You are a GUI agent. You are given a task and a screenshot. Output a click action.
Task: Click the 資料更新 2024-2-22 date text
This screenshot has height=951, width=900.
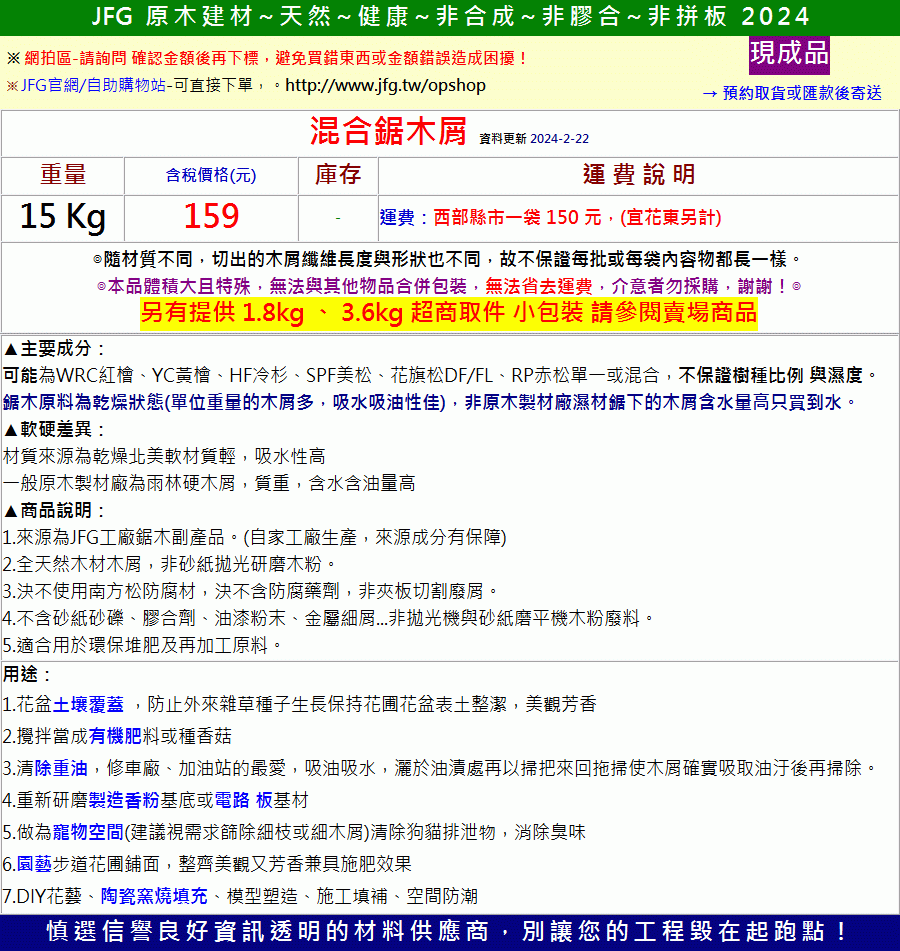point(534,139)
